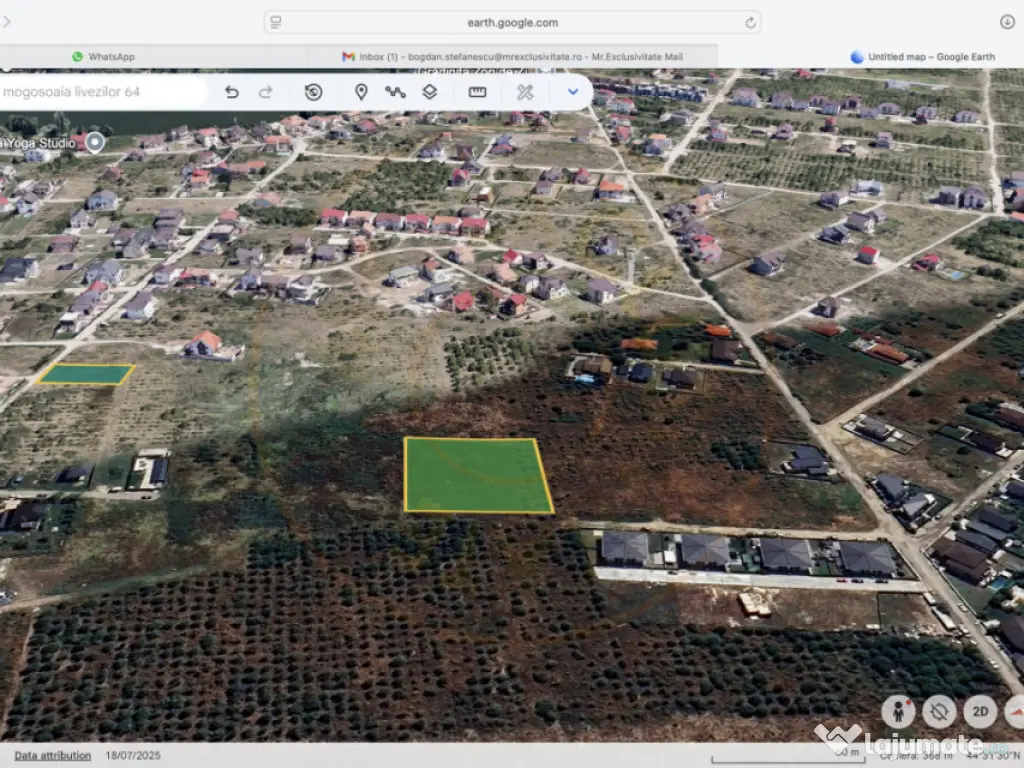Switch map view to 2D
1024x768 pixels.
click(980, 711)
